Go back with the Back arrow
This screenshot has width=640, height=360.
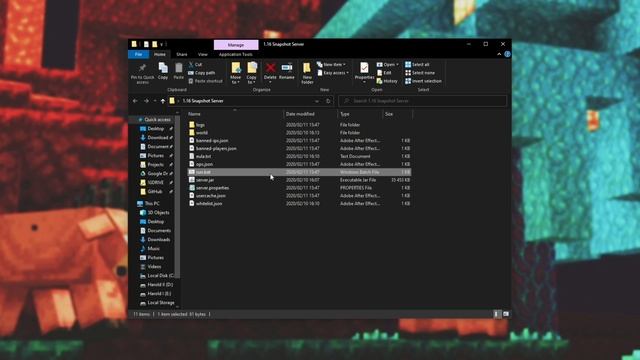click(x=135, y=101)
